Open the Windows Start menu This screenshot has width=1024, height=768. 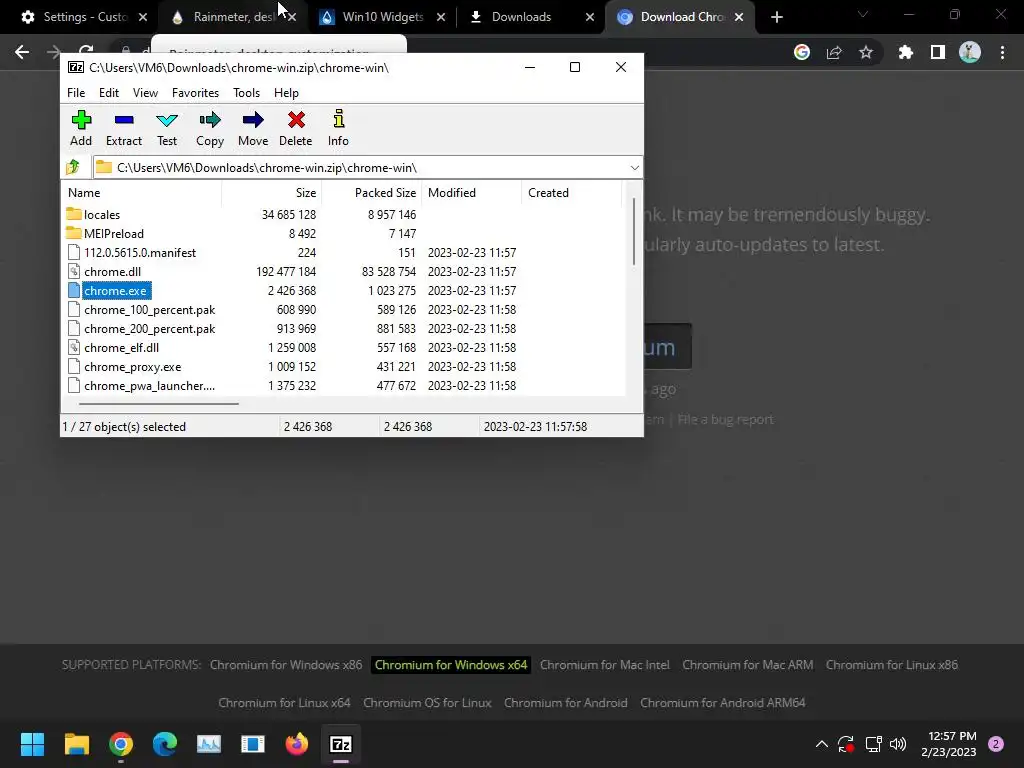[32, 744]
